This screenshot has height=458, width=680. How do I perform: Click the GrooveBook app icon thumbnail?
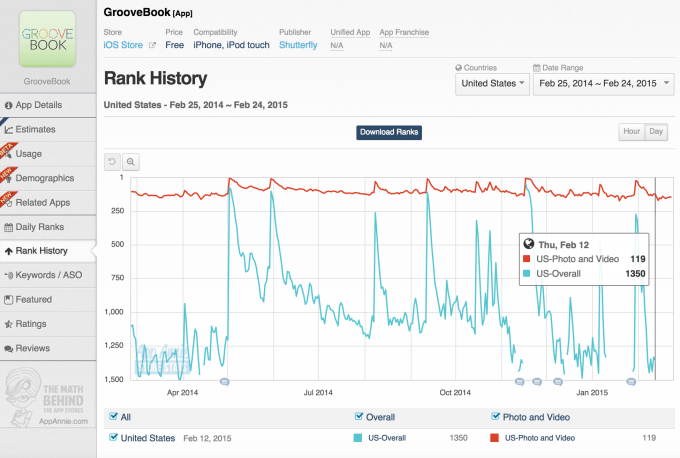(x=47, y=39)
